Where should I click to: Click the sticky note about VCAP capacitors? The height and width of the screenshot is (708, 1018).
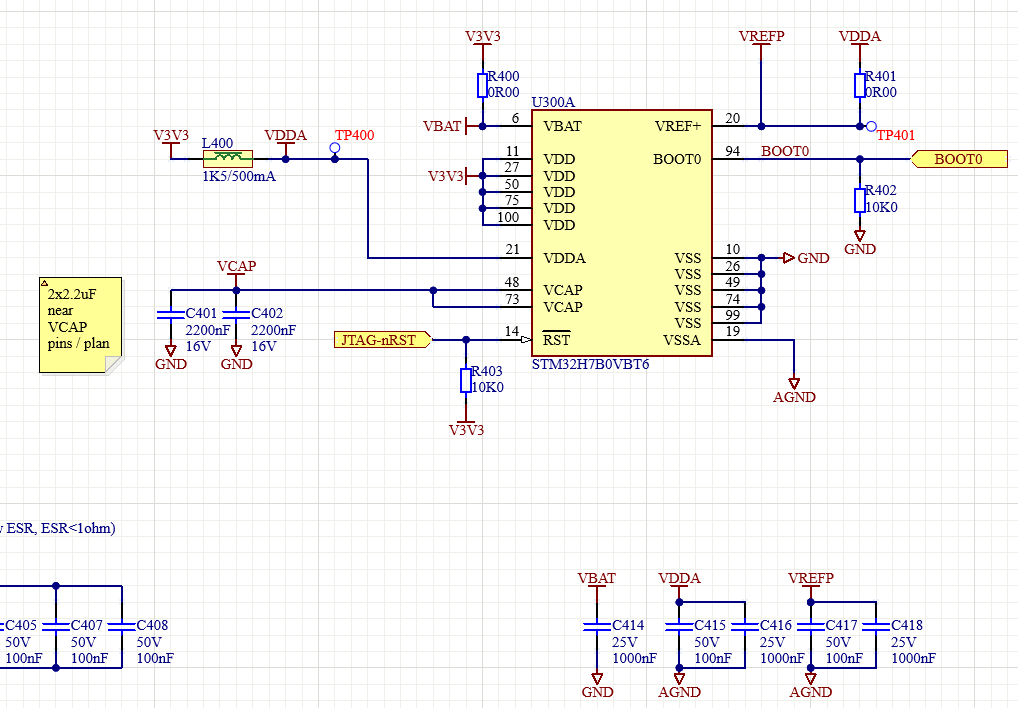tap(78, 323)
